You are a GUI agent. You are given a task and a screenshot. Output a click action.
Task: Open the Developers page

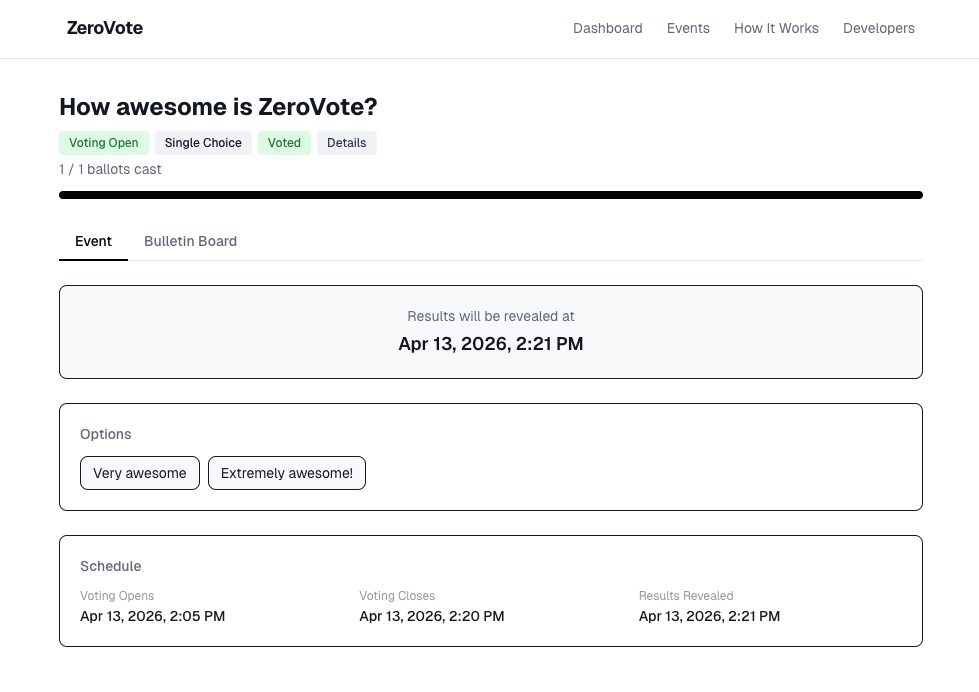point(878,28)
